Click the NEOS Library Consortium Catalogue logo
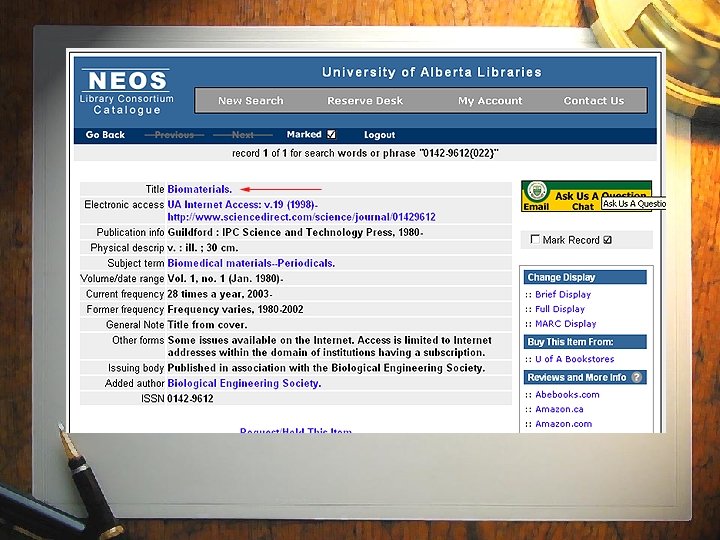This screenshot has width=720, height=540. (x=127, y=91)
